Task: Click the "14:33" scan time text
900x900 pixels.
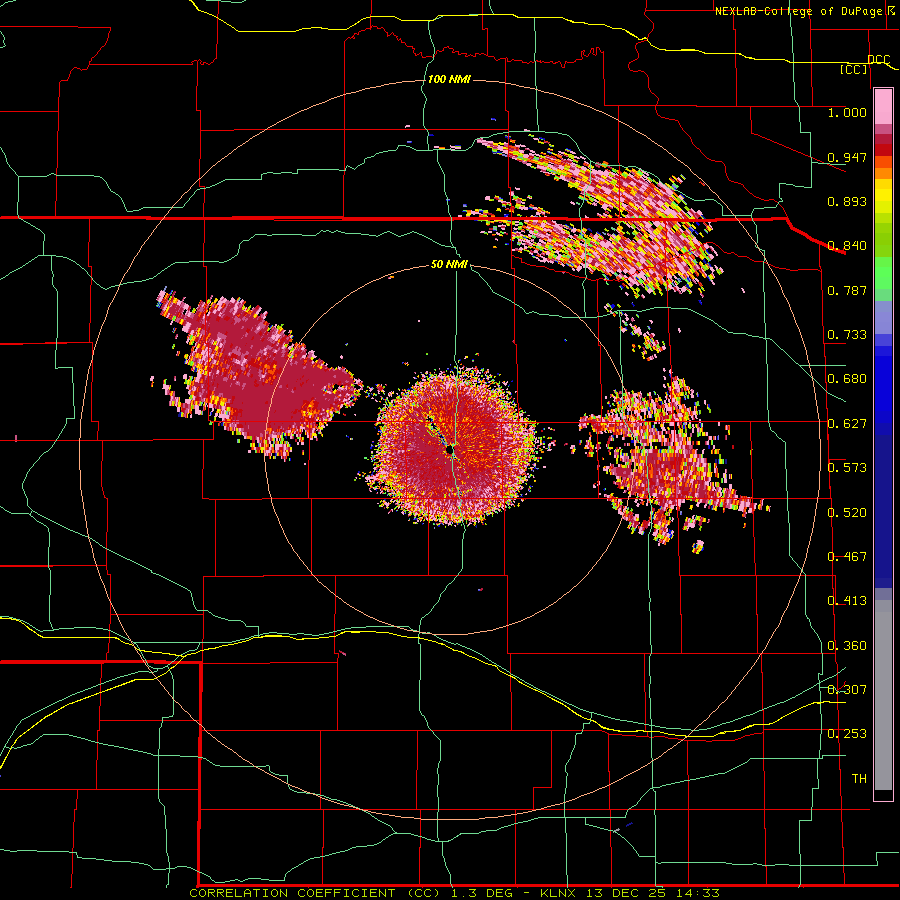Action: [697, 893]
